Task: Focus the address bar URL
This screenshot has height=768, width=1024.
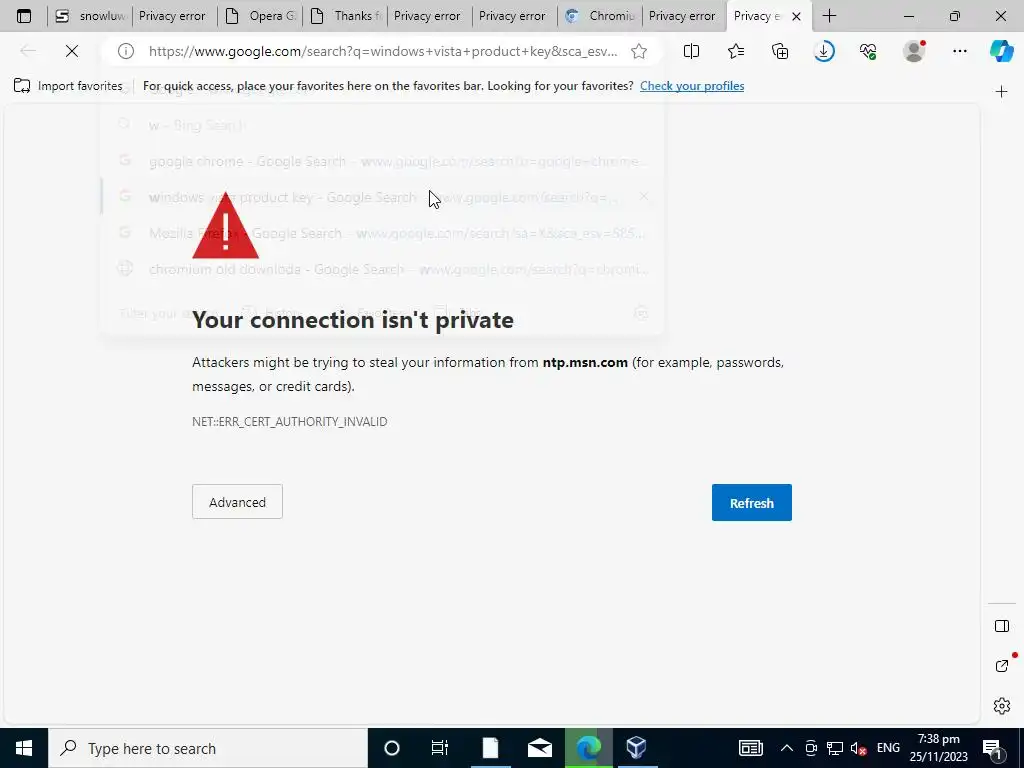Action: (383, 51)
